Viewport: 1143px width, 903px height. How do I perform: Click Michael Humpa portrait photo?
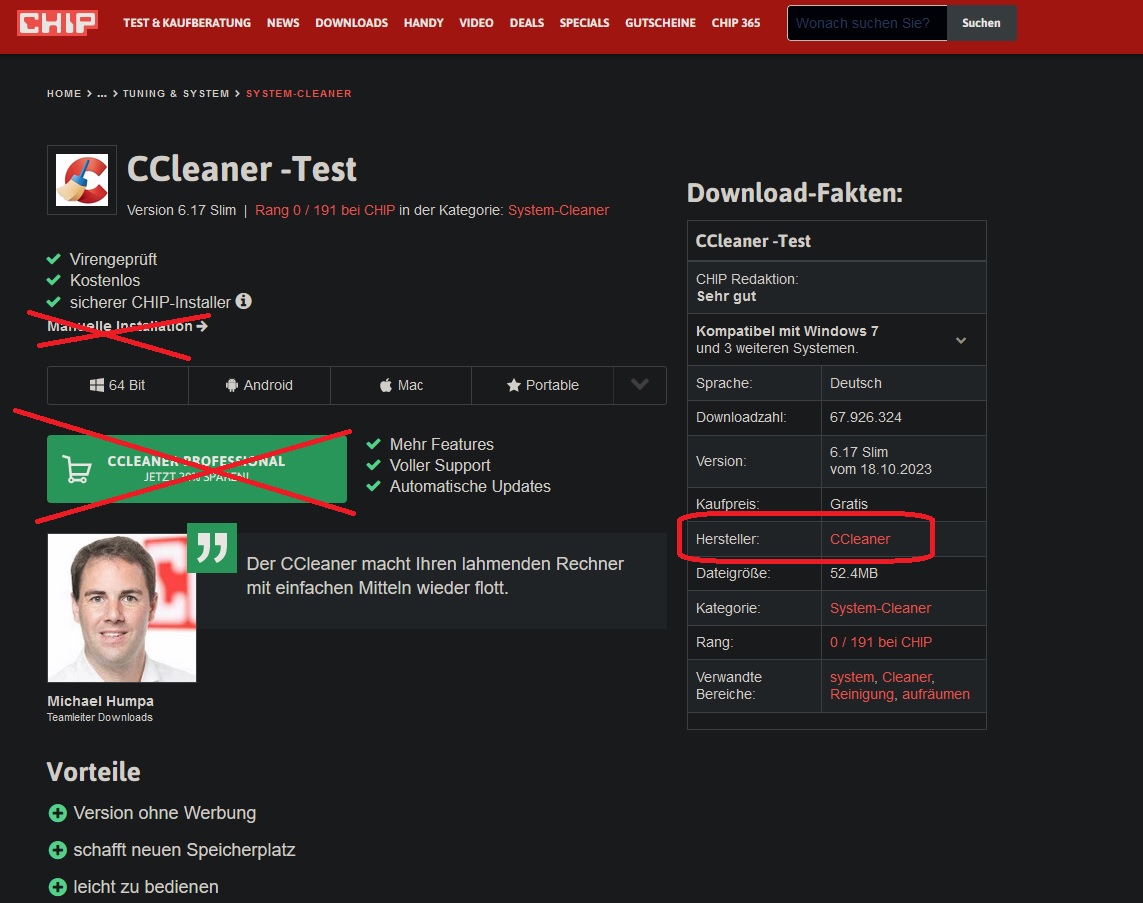pos(122,608)
